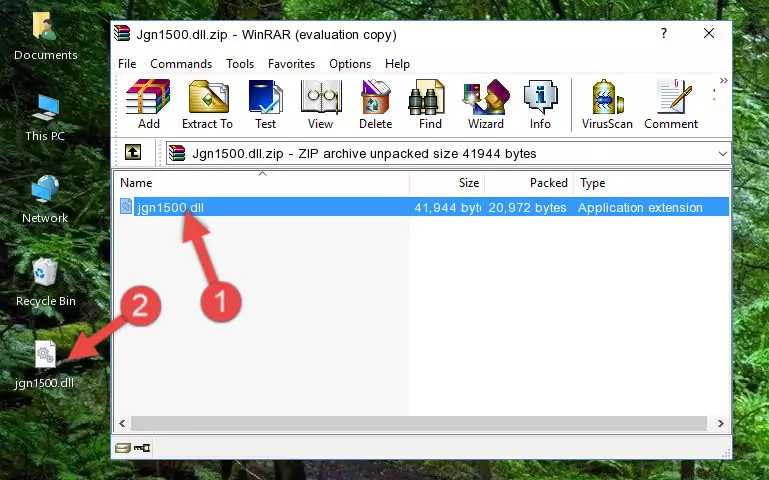Open the Tools menu

point(240,64)
